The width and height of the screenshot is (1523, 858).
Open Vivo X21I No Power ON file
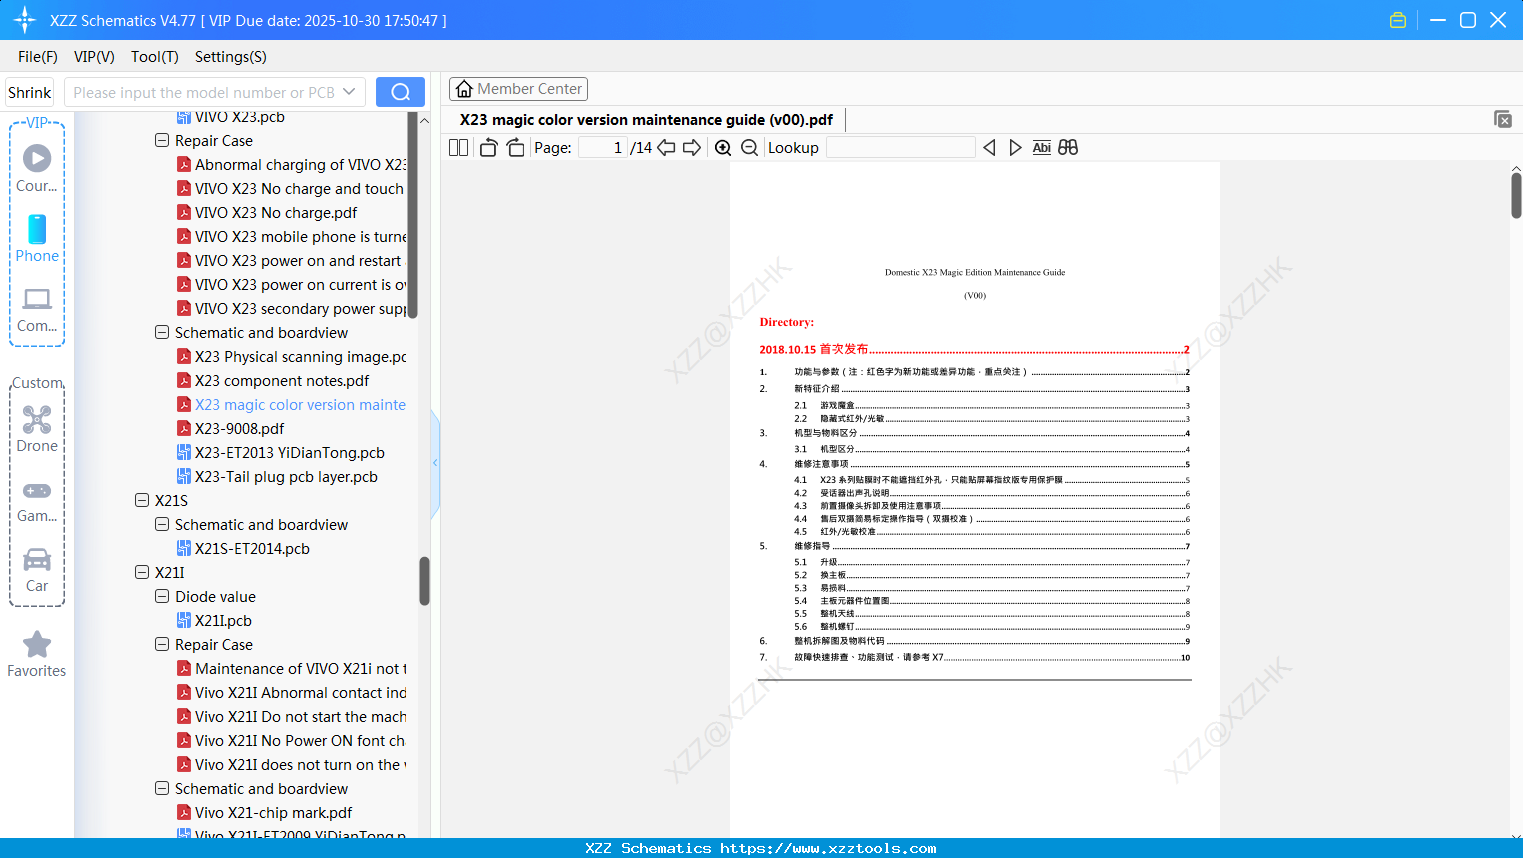point(291,741)
